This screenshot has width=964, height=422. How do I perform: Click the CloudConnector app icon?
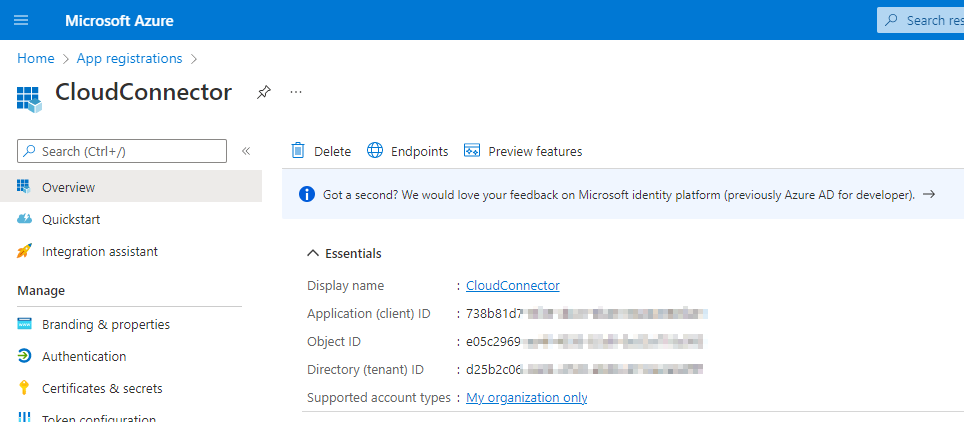(29, 98)
